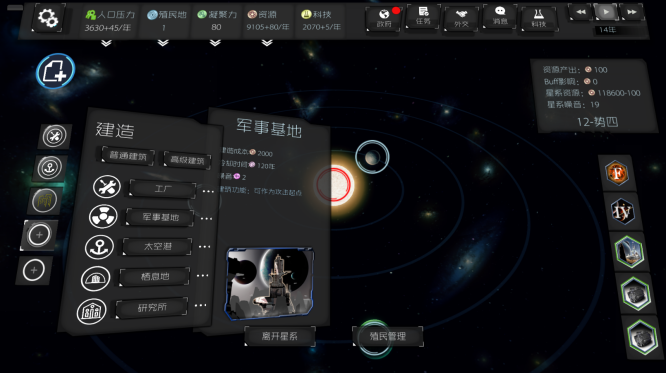This screenshot has width=667, height=373.
Task: Choose 栖息地 building button
Action: point(154,277)
